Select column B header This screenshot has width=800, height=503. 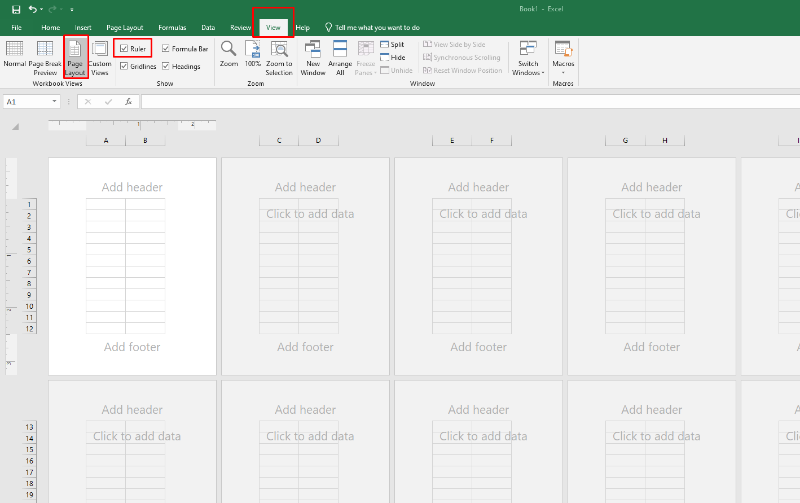tap(145, 140)
